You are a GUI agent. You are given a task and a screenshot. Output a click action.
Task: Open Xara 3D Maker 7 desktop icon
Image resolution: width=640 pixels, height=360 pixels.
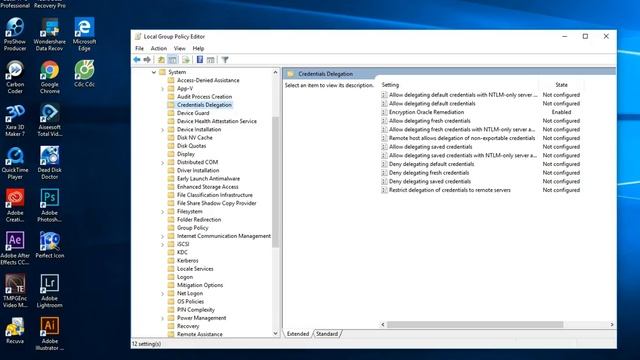15,120
